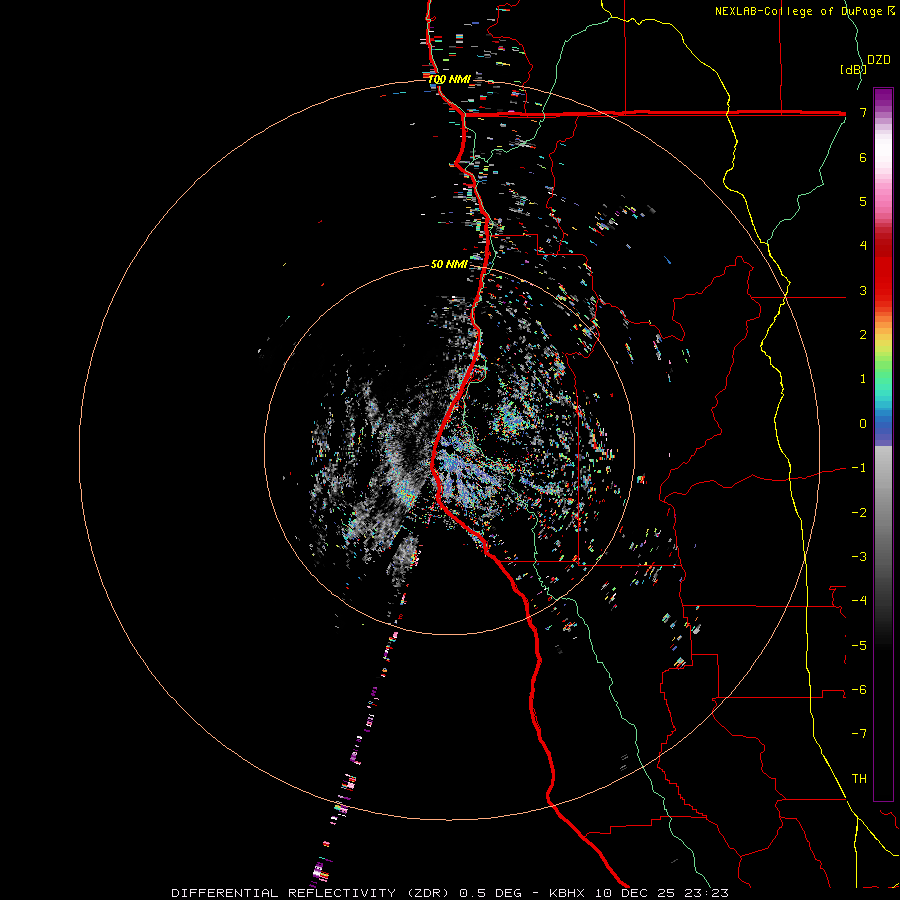Click the 100 NMI range ring label
This screenshot has height=900, width=900.
pyautogui.click(x=449, y=79)
